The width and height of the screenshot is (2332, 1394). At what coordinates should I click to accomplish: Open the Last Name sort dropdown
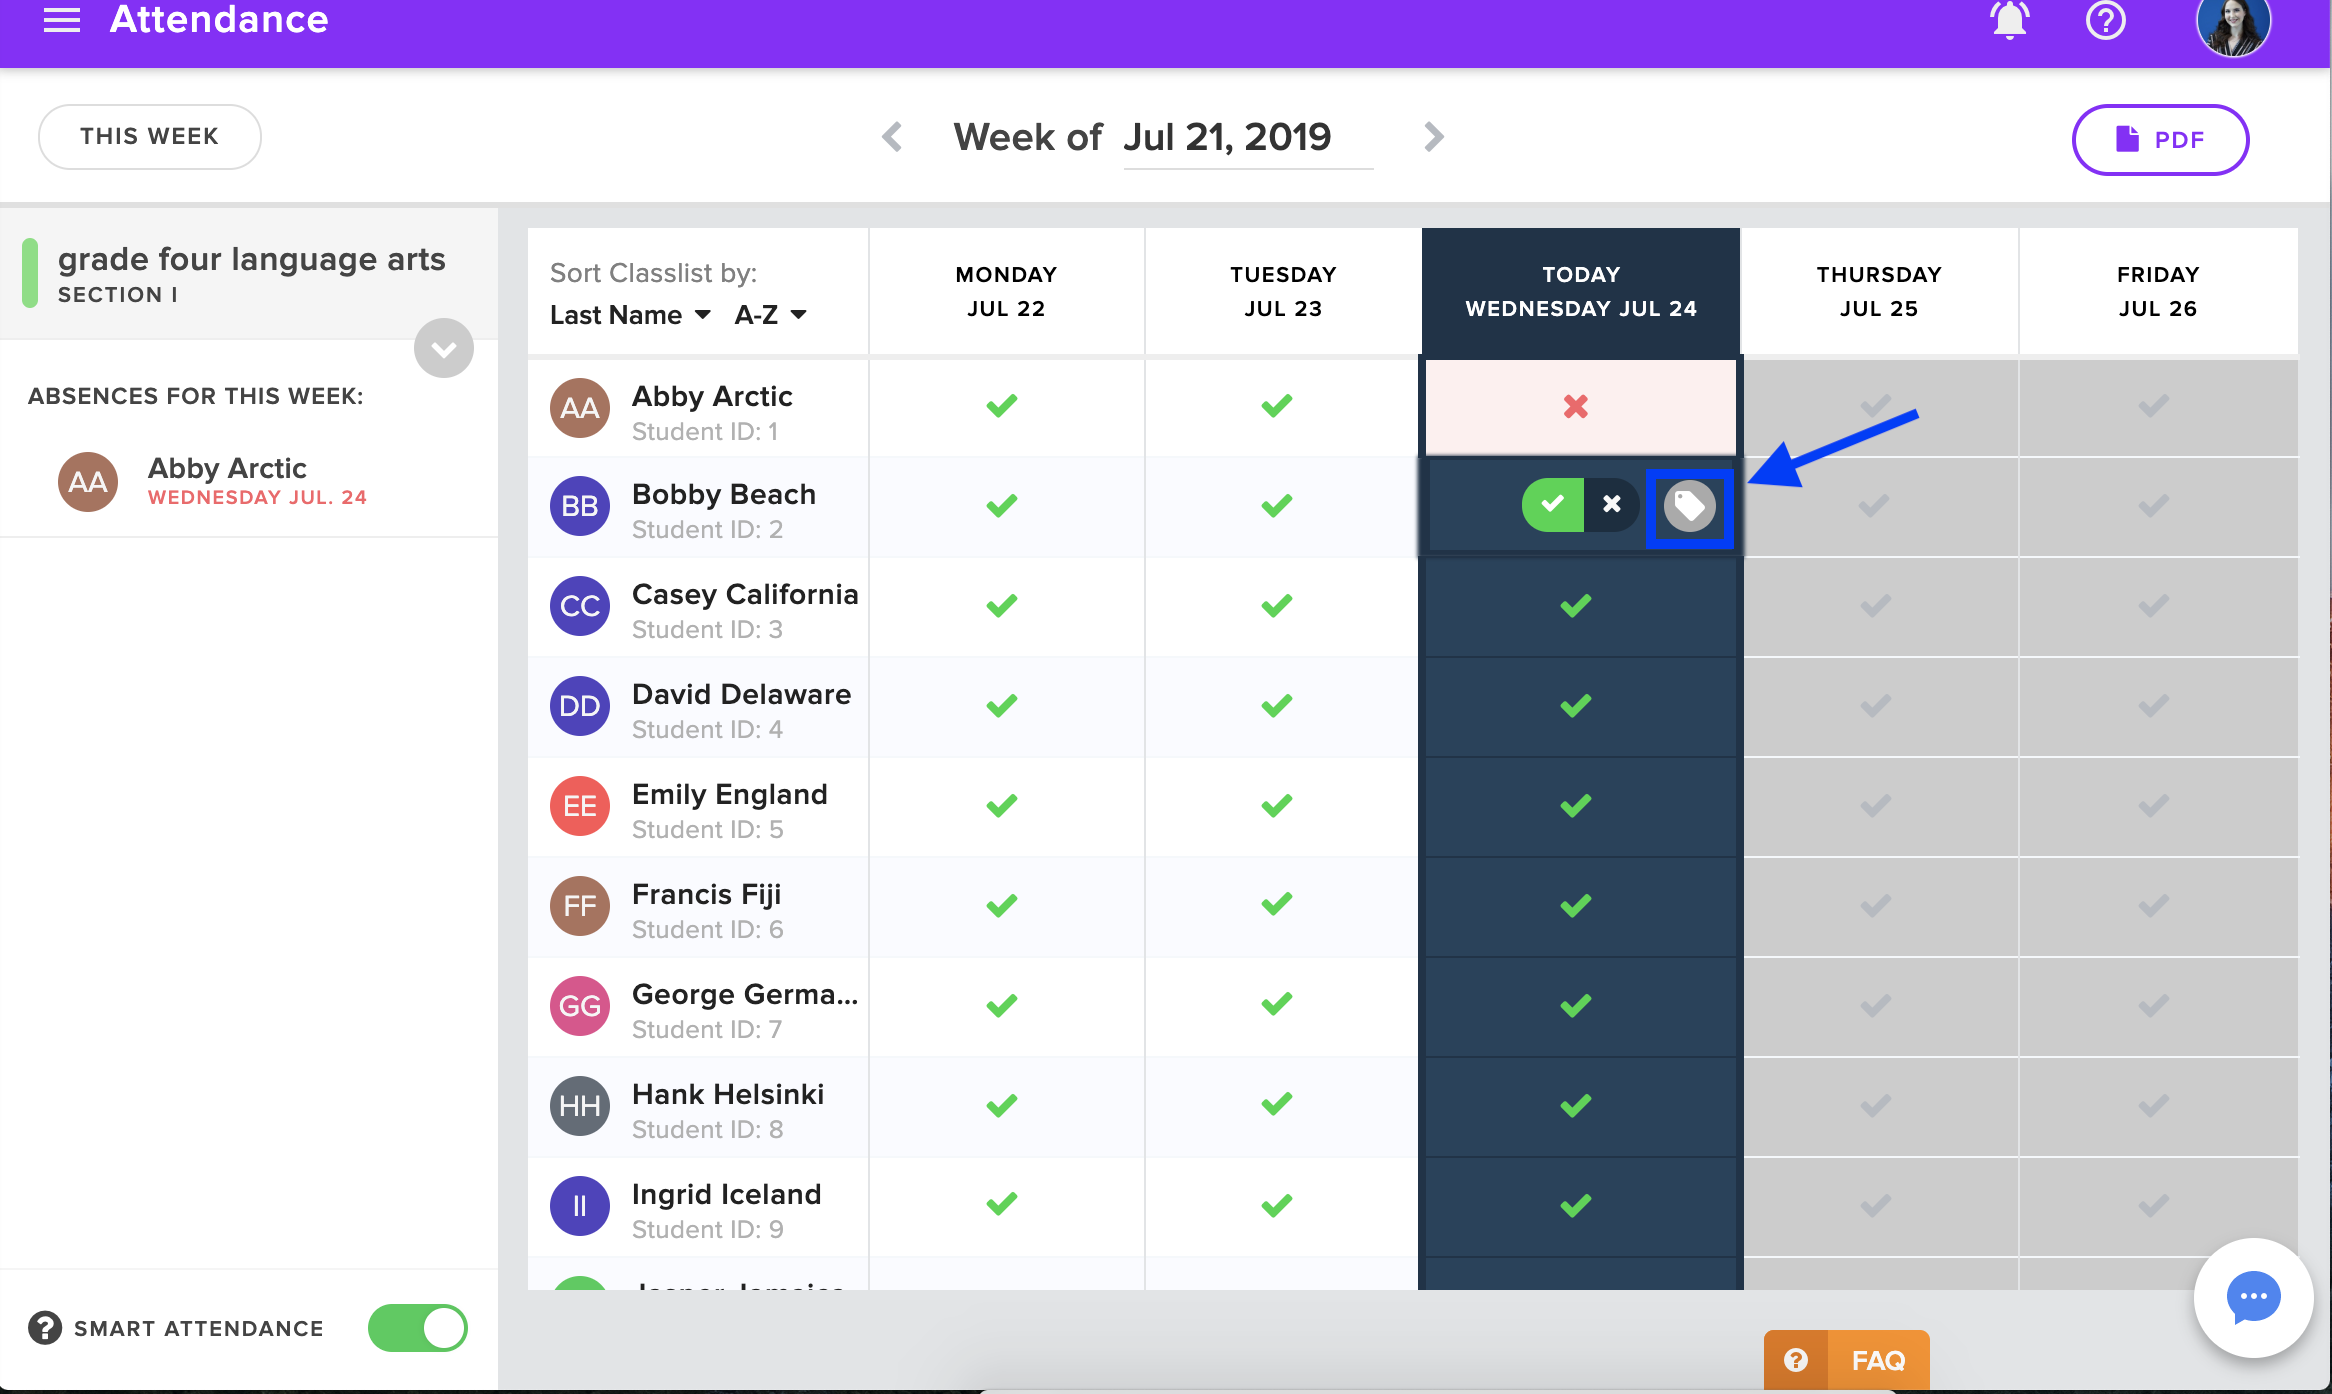tap(630, 315)
